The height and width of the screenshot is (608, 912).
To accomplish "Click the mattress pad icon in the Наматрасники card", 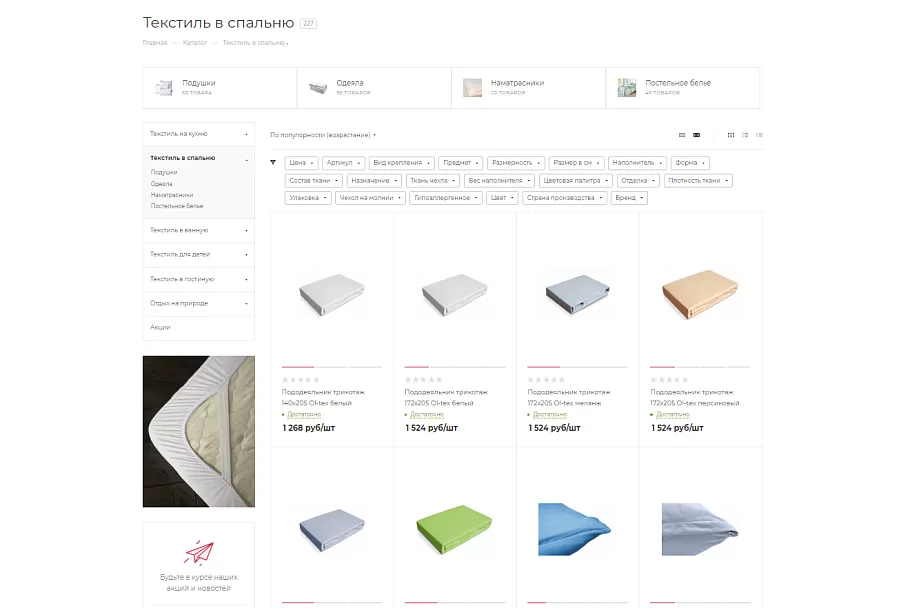I will click(472, 88).
